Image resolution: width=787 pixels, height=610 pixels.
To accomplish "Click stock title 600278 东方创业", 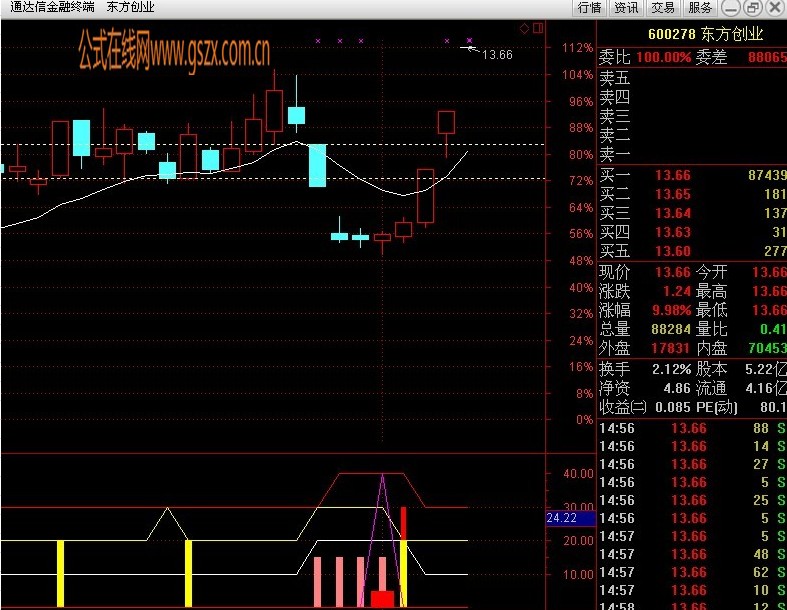I will pyautogui.click(x=705, y=34).
